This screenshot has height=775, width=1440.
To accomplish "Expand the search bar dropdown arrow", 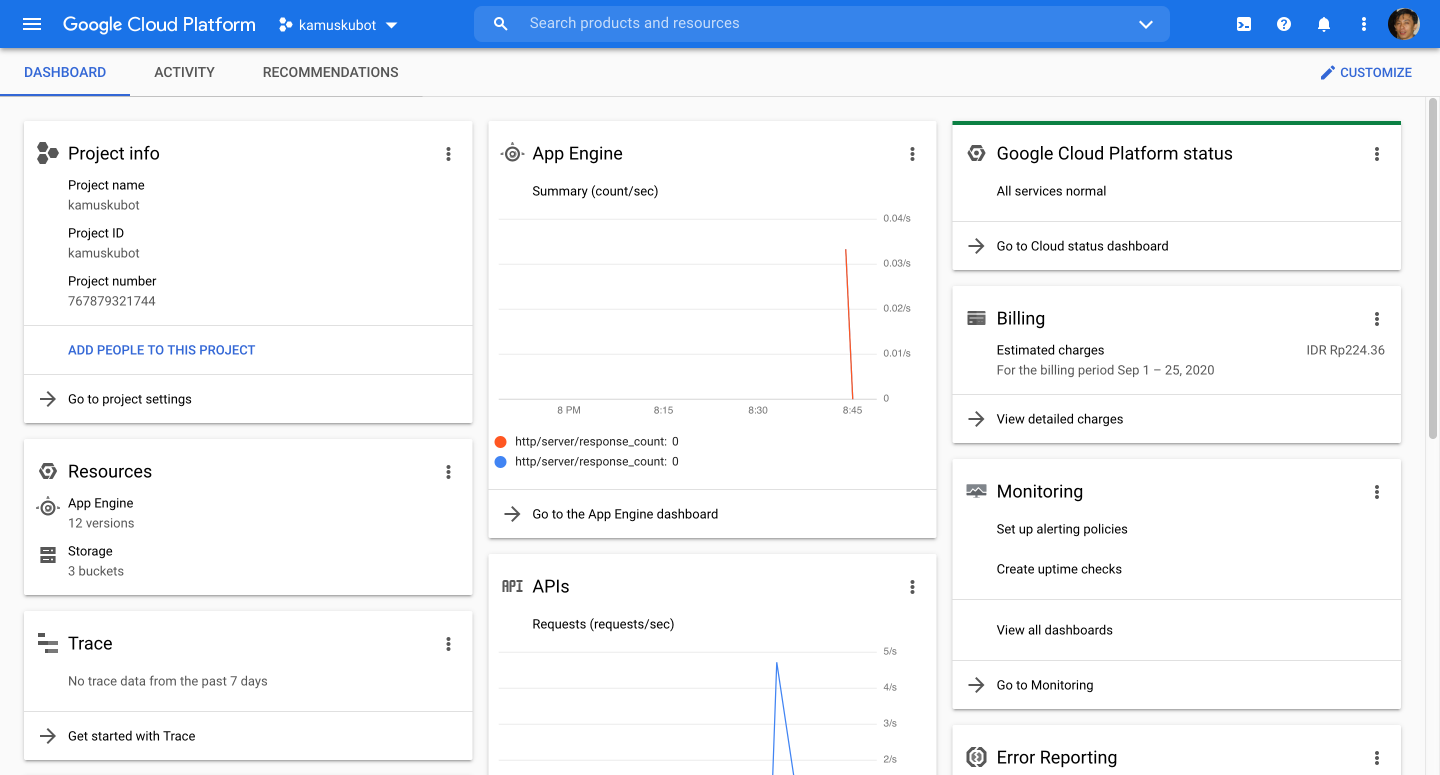I will pyautogui.click(x=1146, y=24).
